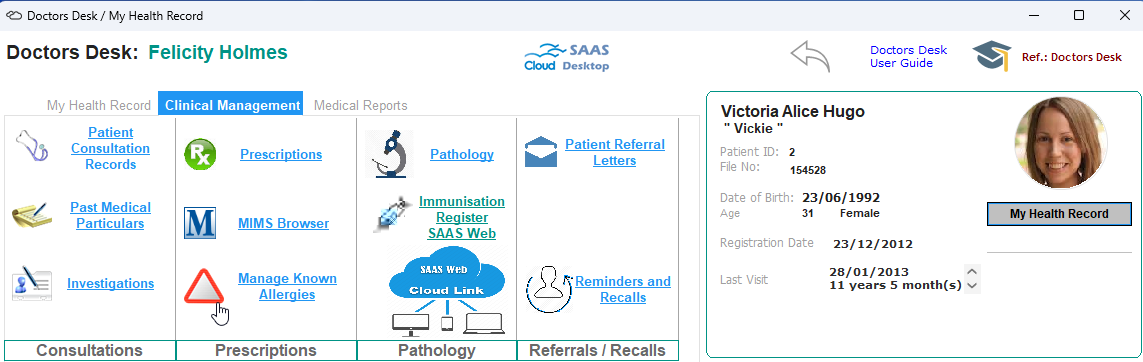
Task: Click the notepad icon for Past Medical Particulars
Action: pyautogui.click(x=31, y=216)
